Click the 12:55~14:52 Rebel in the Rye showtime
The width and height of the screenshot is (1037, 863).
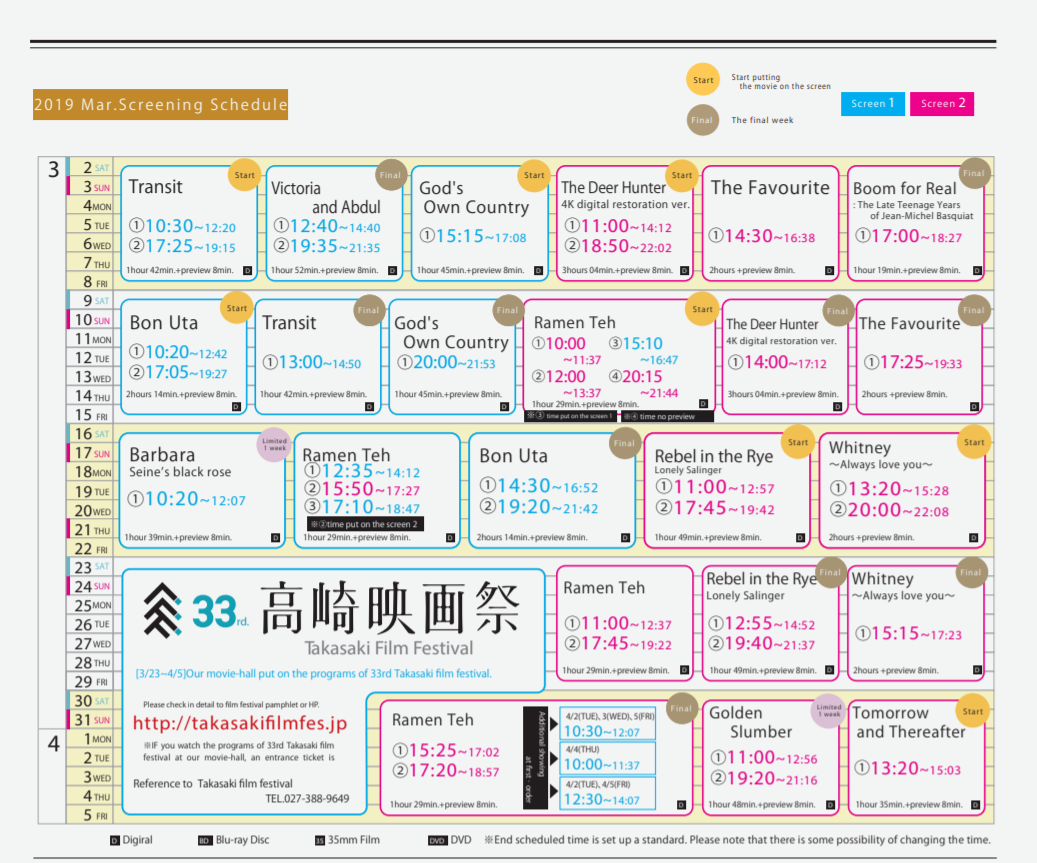[761, 624]
